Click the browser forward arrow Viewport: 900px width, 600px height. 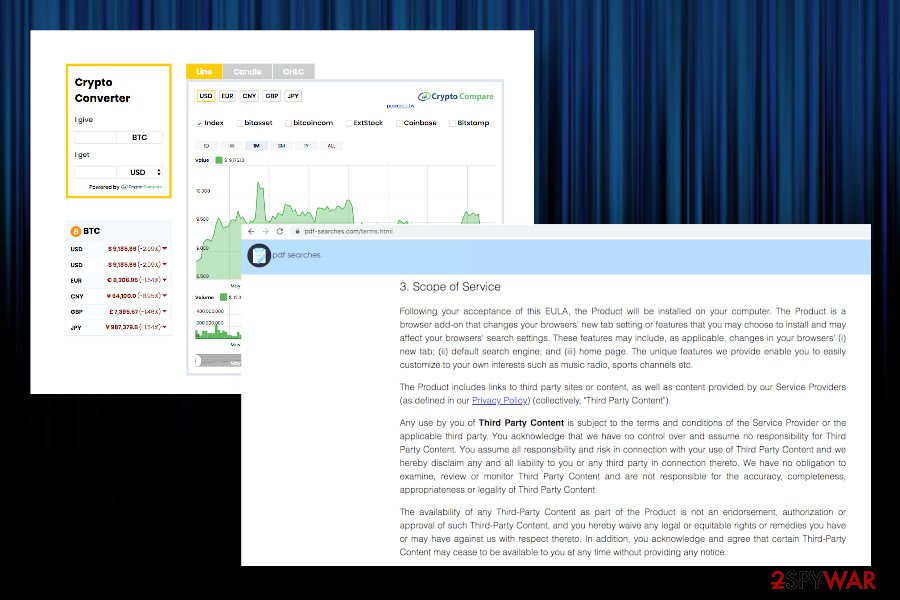(265, 231)
